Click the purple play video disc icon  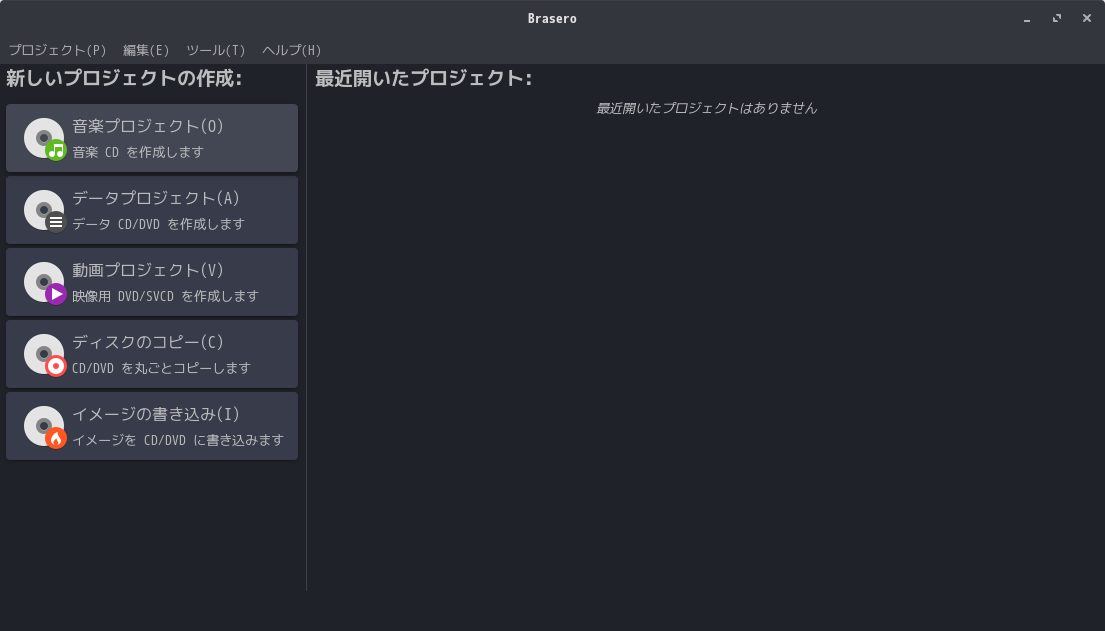45,283
